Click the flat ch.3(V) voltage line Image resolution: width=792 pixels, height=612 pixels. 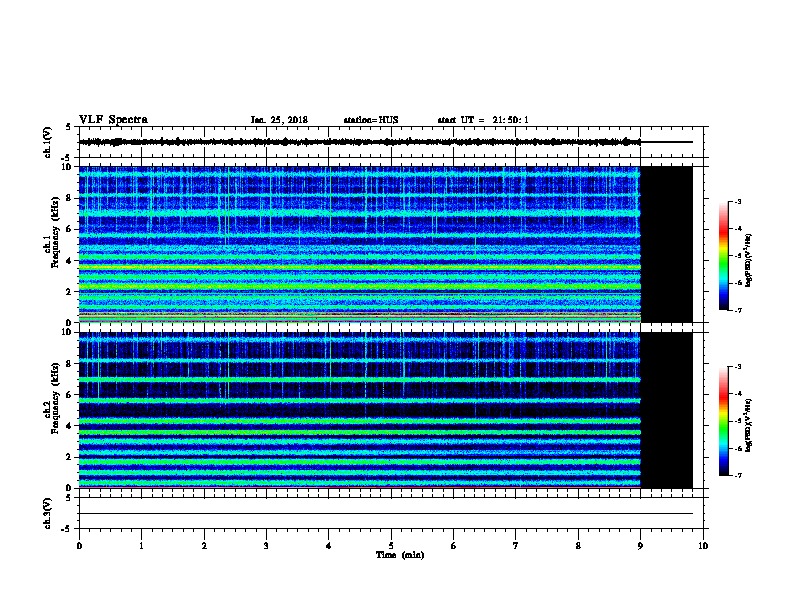pyautogui.click(x=386, y=514)
